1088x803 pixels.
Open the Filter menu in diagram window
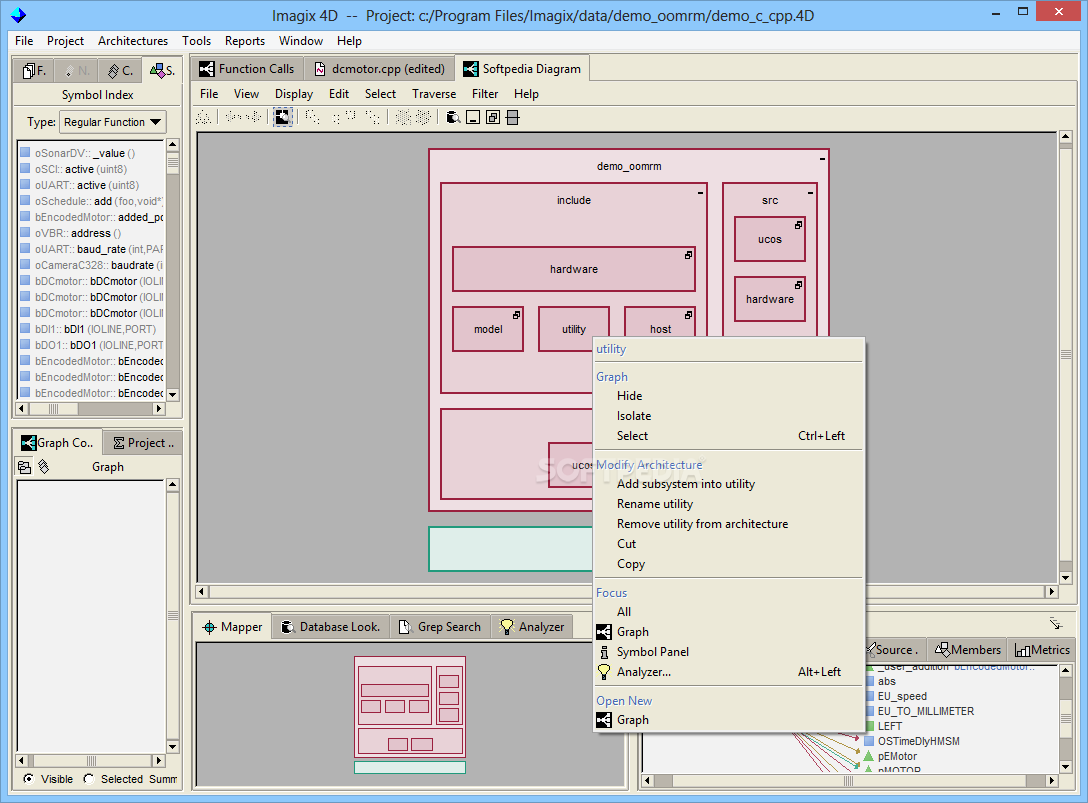pos(485,94)
